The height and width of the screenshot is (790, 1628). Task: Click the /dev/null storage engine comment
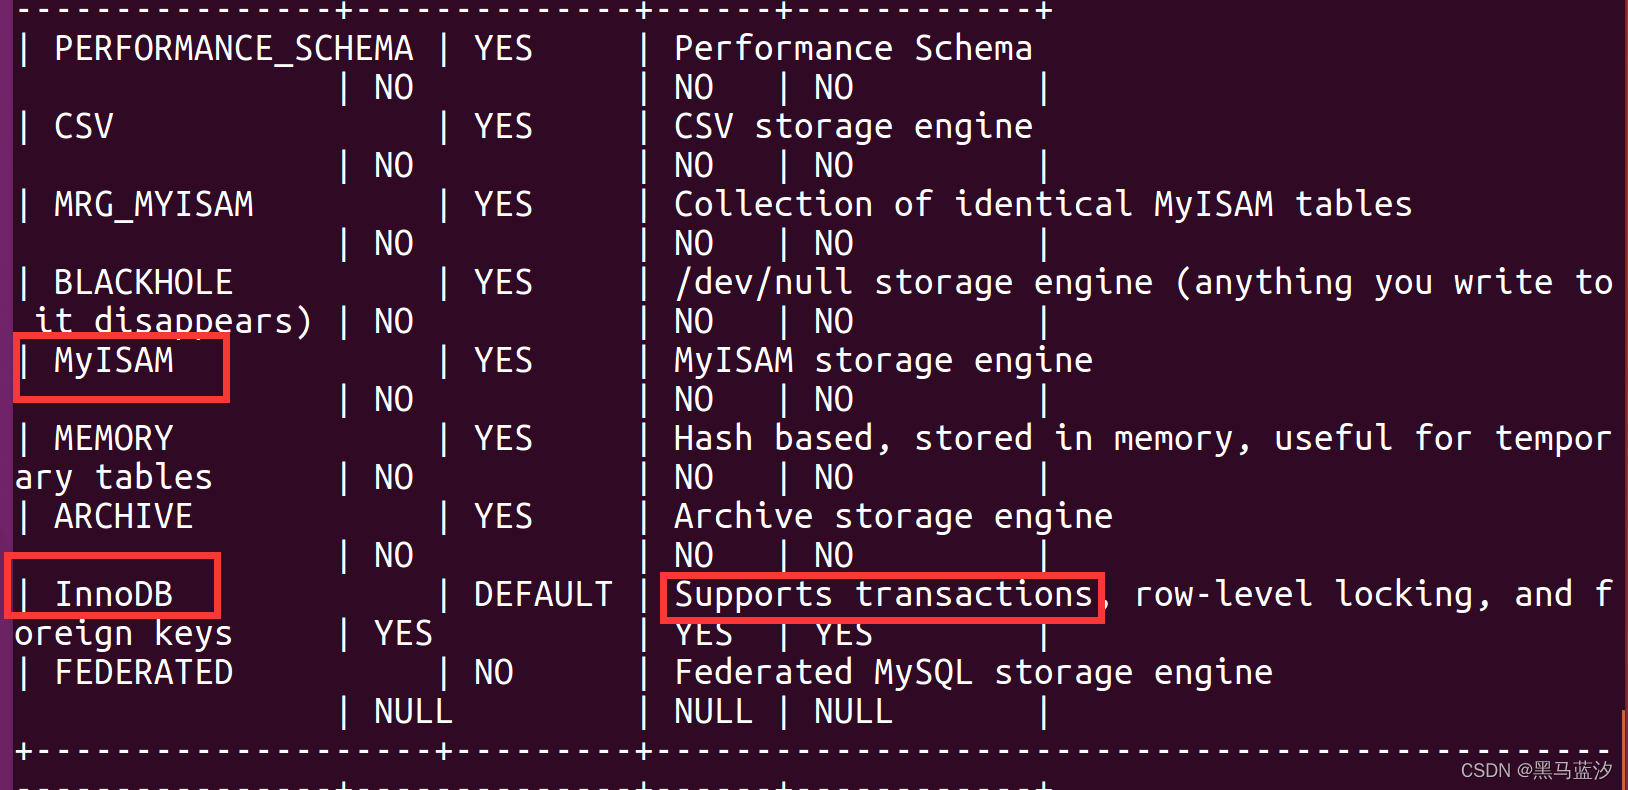click(913, 282)
